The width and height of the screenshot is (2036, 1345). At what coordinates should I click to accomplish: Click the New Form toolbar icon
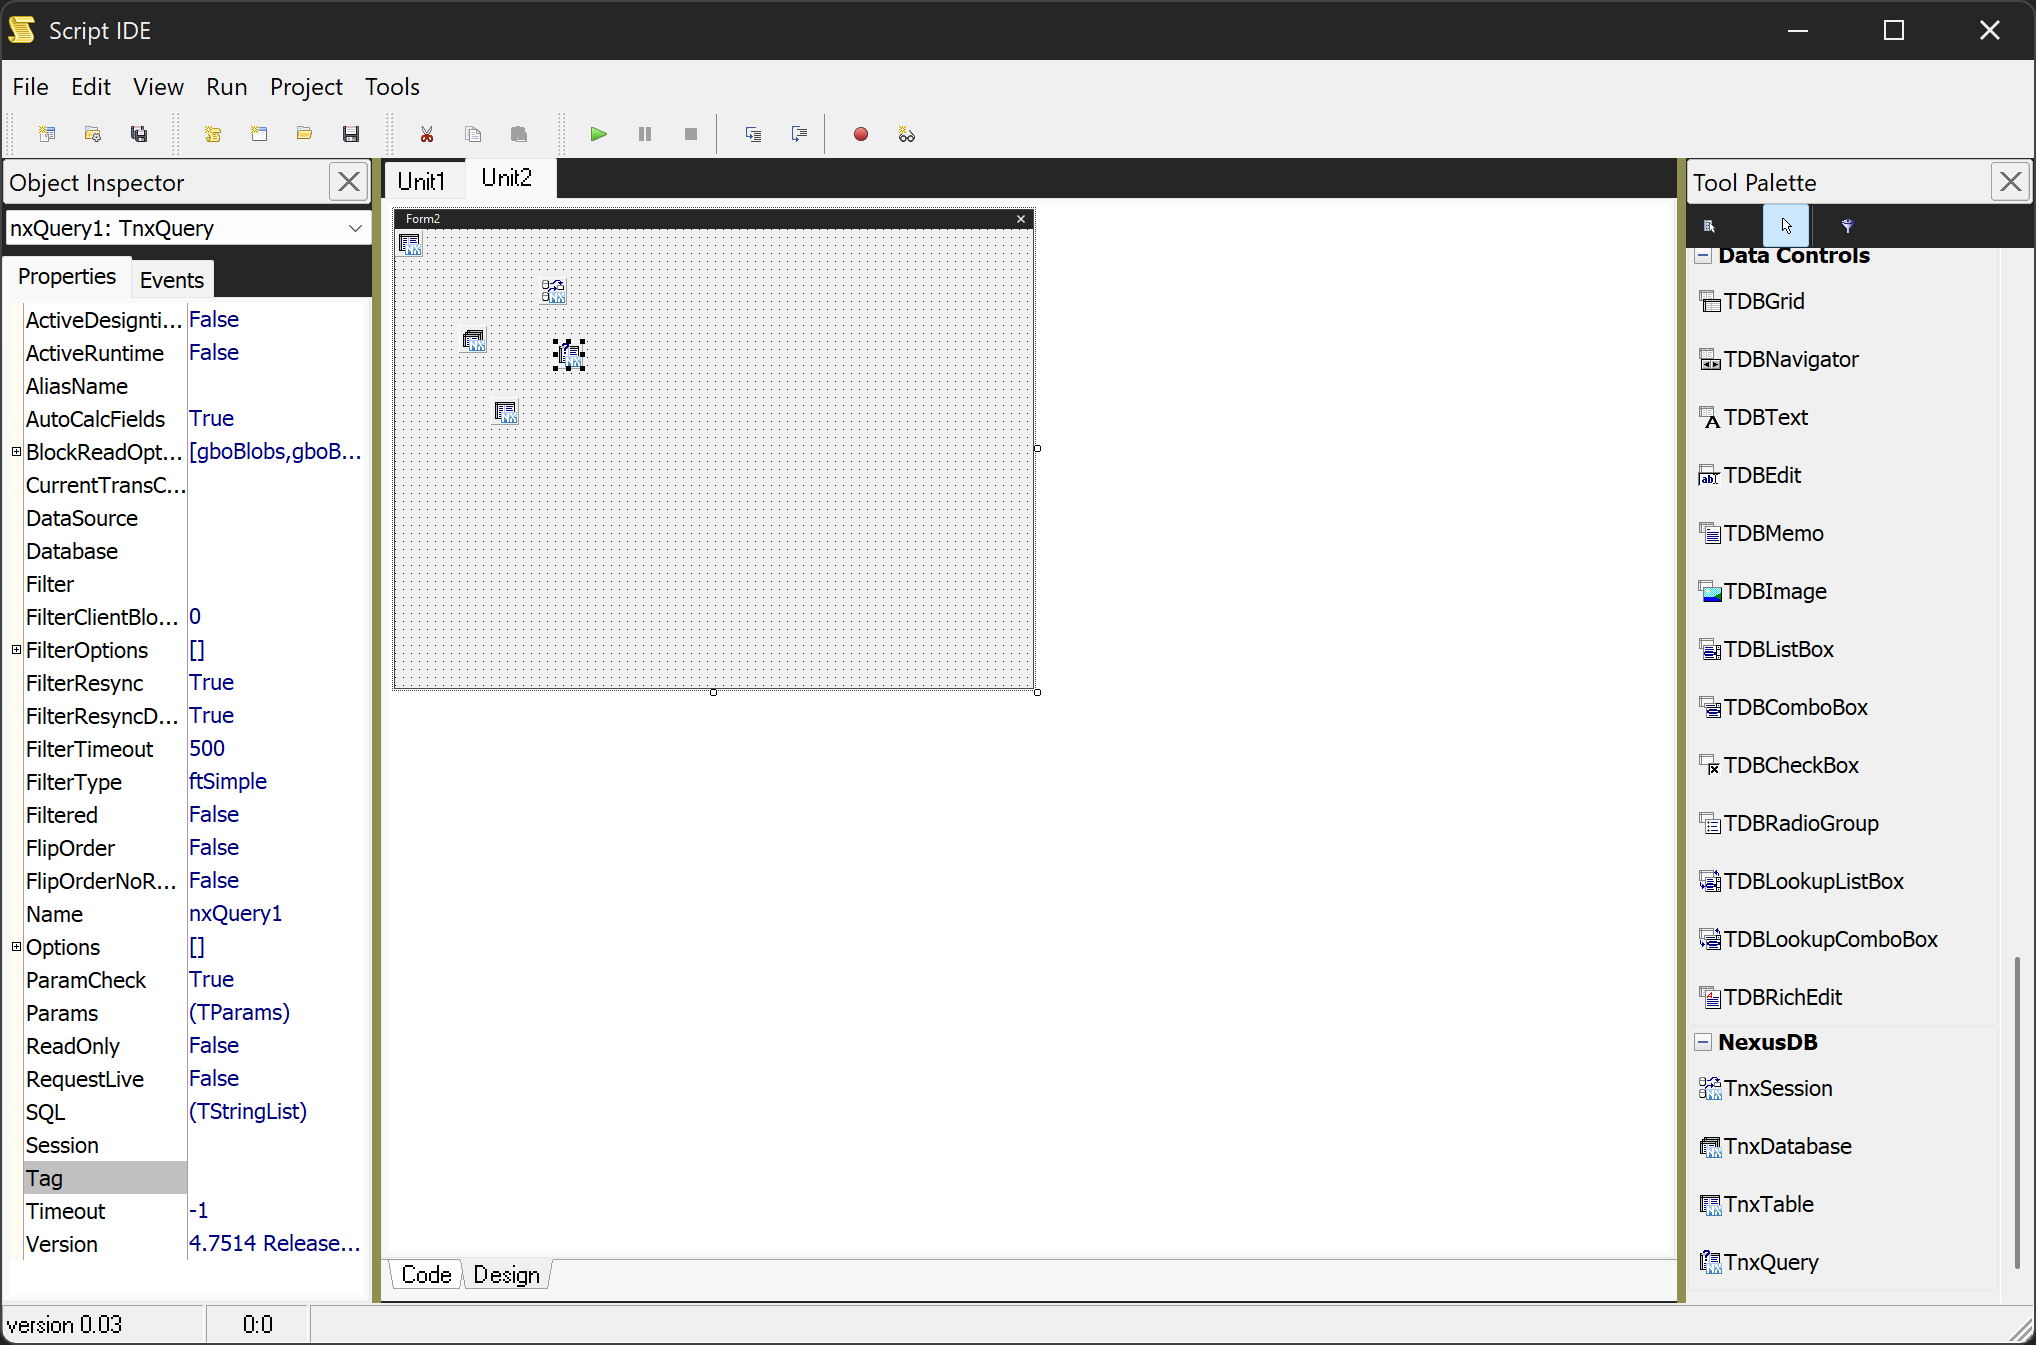pos(259,134)
